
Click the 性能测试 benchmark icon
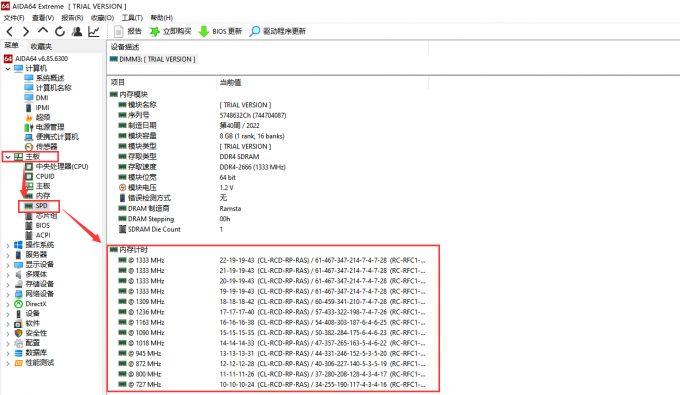click(18, 363)
